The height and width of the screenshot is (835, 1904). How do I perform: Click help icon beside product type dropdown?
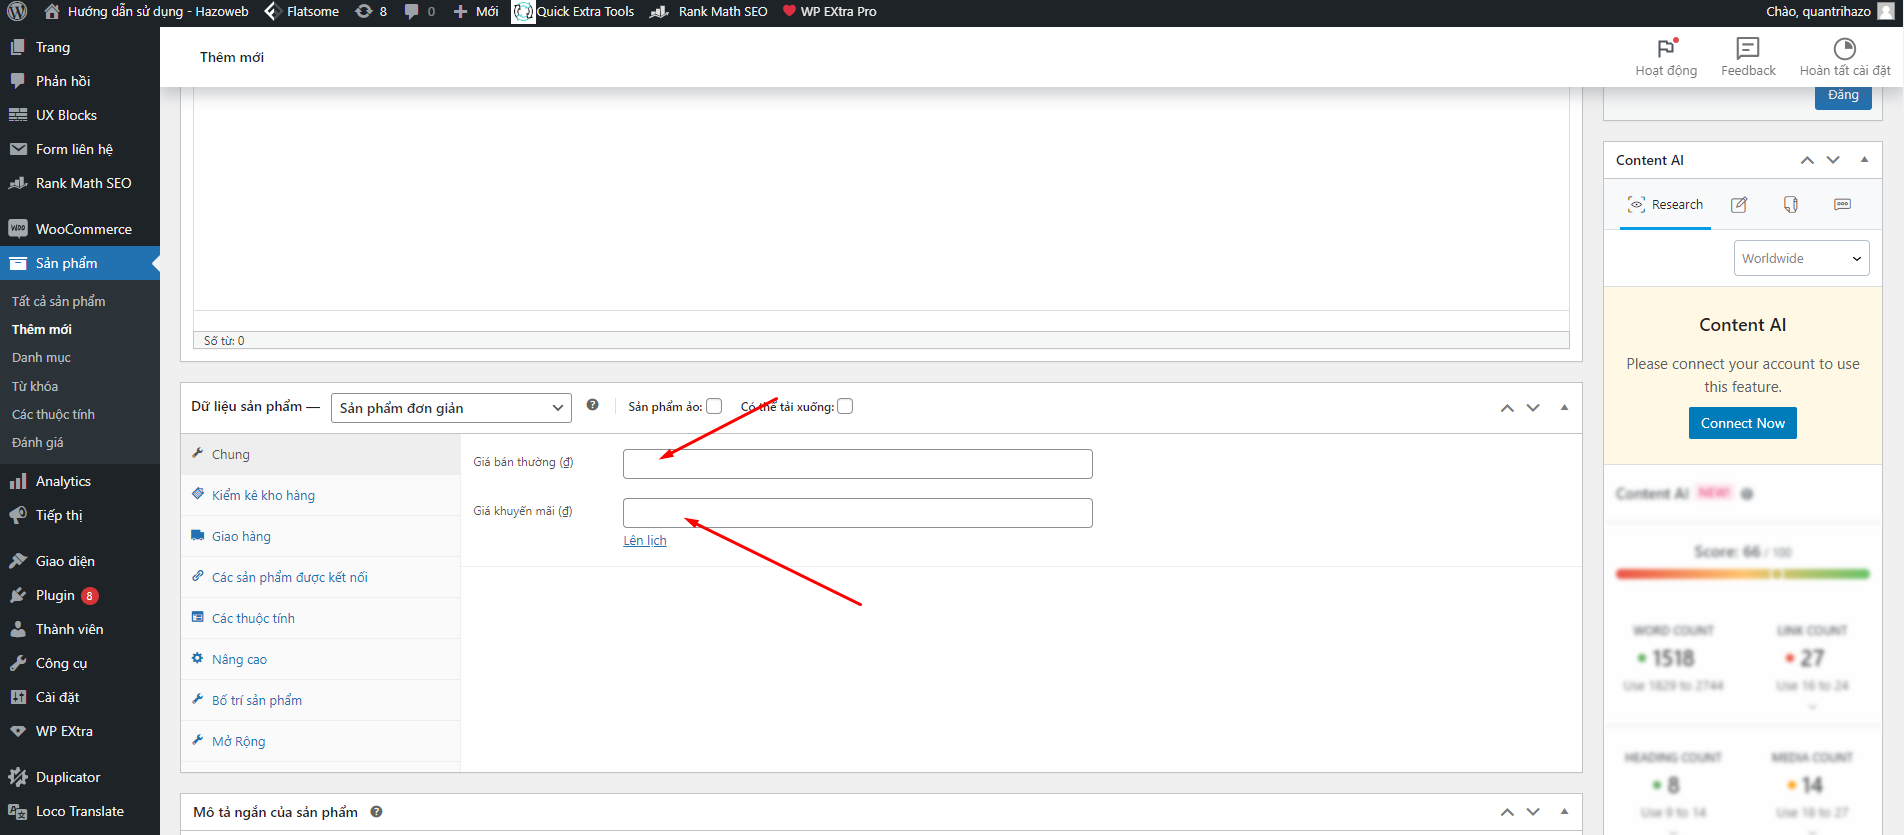tap(592, 405)
